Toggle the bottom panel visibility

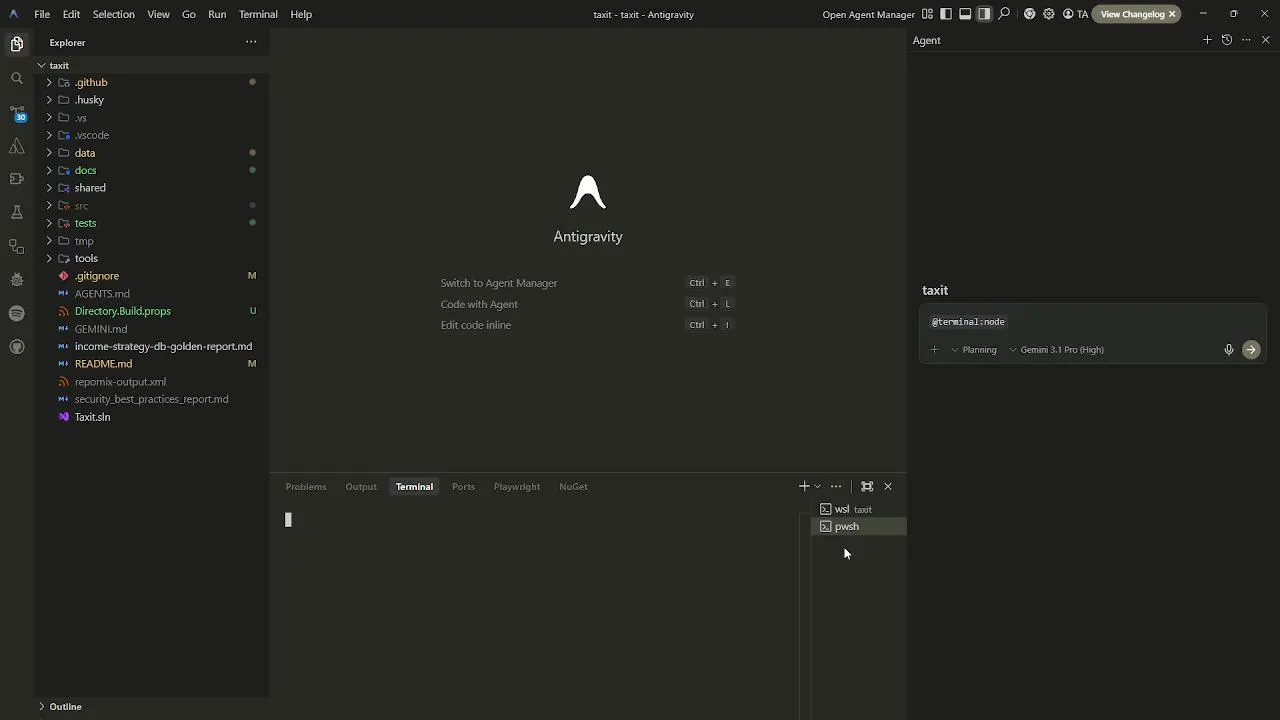(x=965, y=14)
